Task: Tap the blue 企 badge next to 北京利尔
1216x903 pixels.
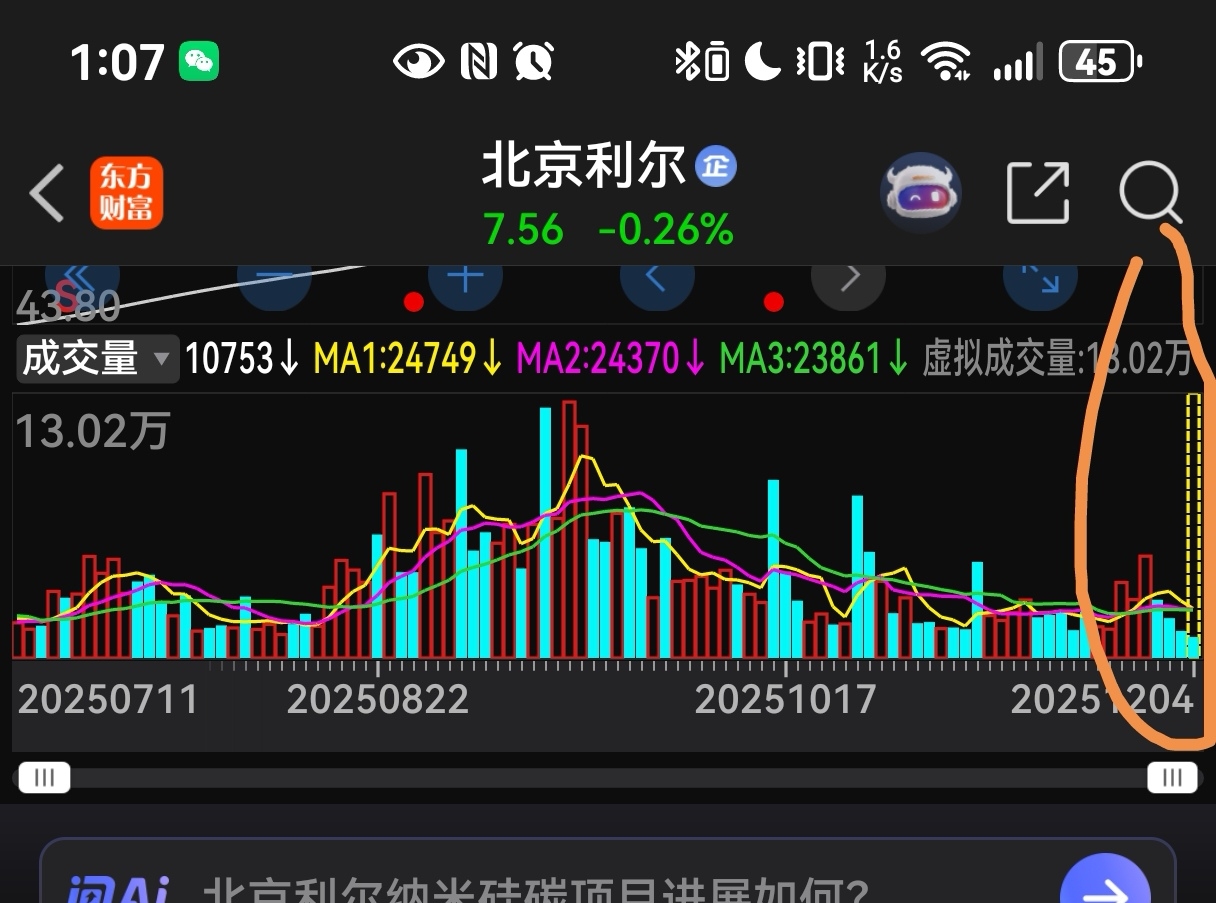Action: click(716, 166)
